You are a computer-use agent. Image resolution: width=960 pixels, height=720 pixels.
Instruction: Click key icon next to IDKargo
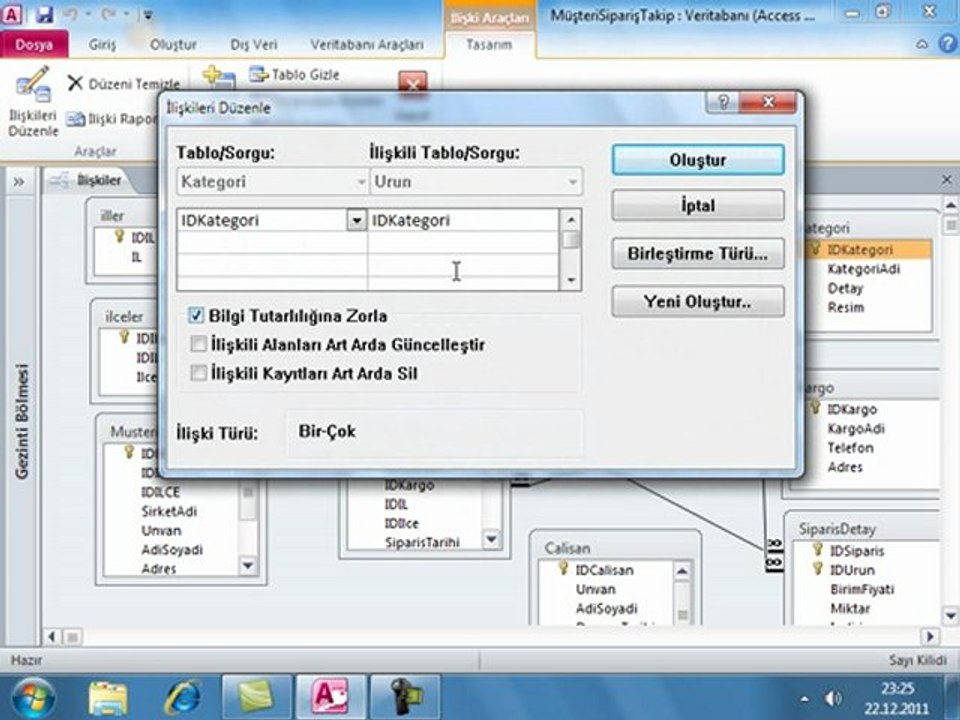click(815, 407)
